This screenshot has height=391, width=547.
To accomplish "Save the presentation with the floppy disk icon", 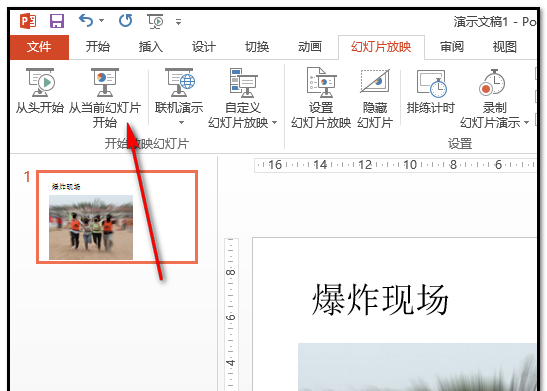I will coord(57,21).
